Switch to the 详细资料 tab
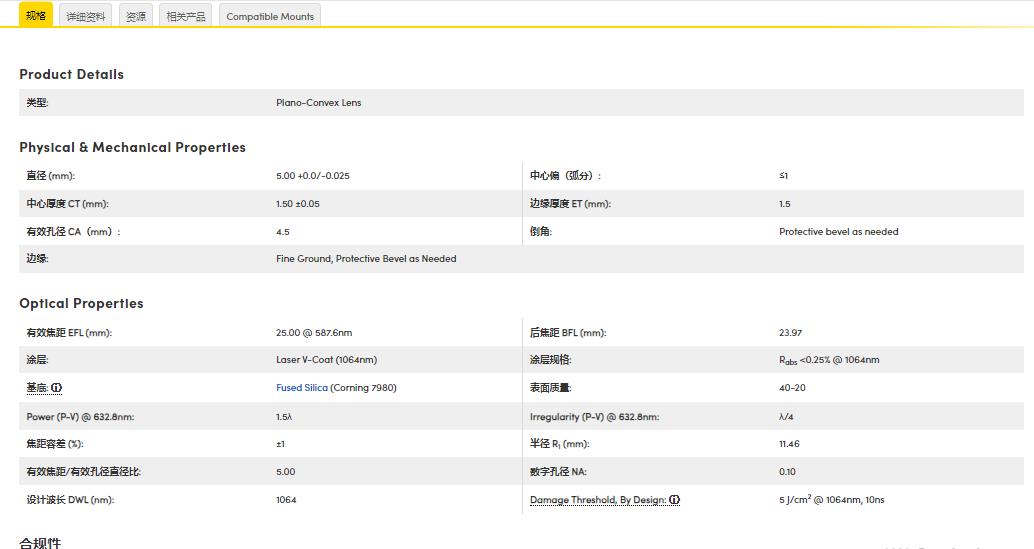 click(x=86, y=17)
